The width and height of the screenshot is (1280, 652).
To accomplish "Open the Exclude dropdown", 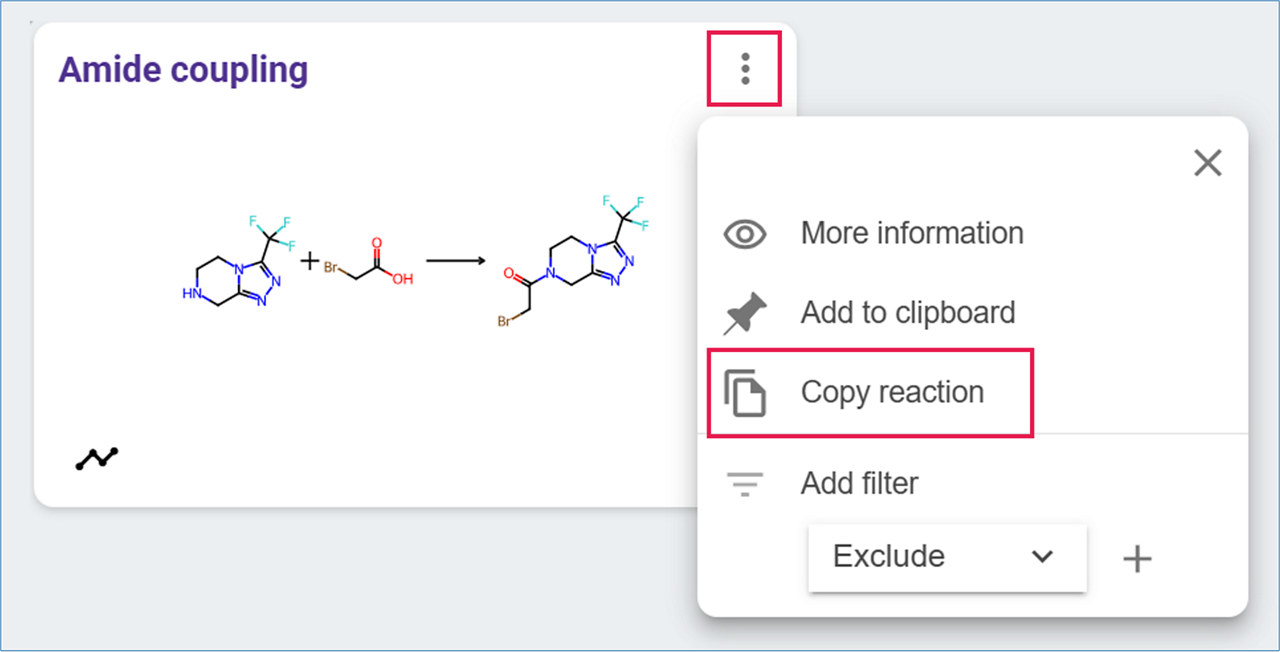I will point(946,557).
